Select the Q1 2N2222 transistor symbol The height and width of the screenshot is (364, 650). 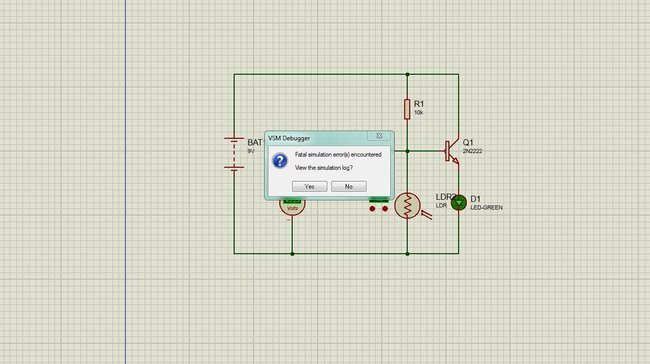click(452, 151)
